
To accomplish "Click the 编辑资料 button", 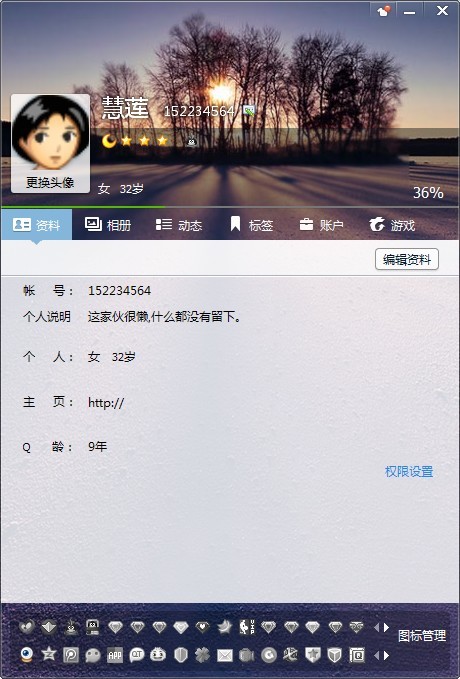I will [407, 259].
